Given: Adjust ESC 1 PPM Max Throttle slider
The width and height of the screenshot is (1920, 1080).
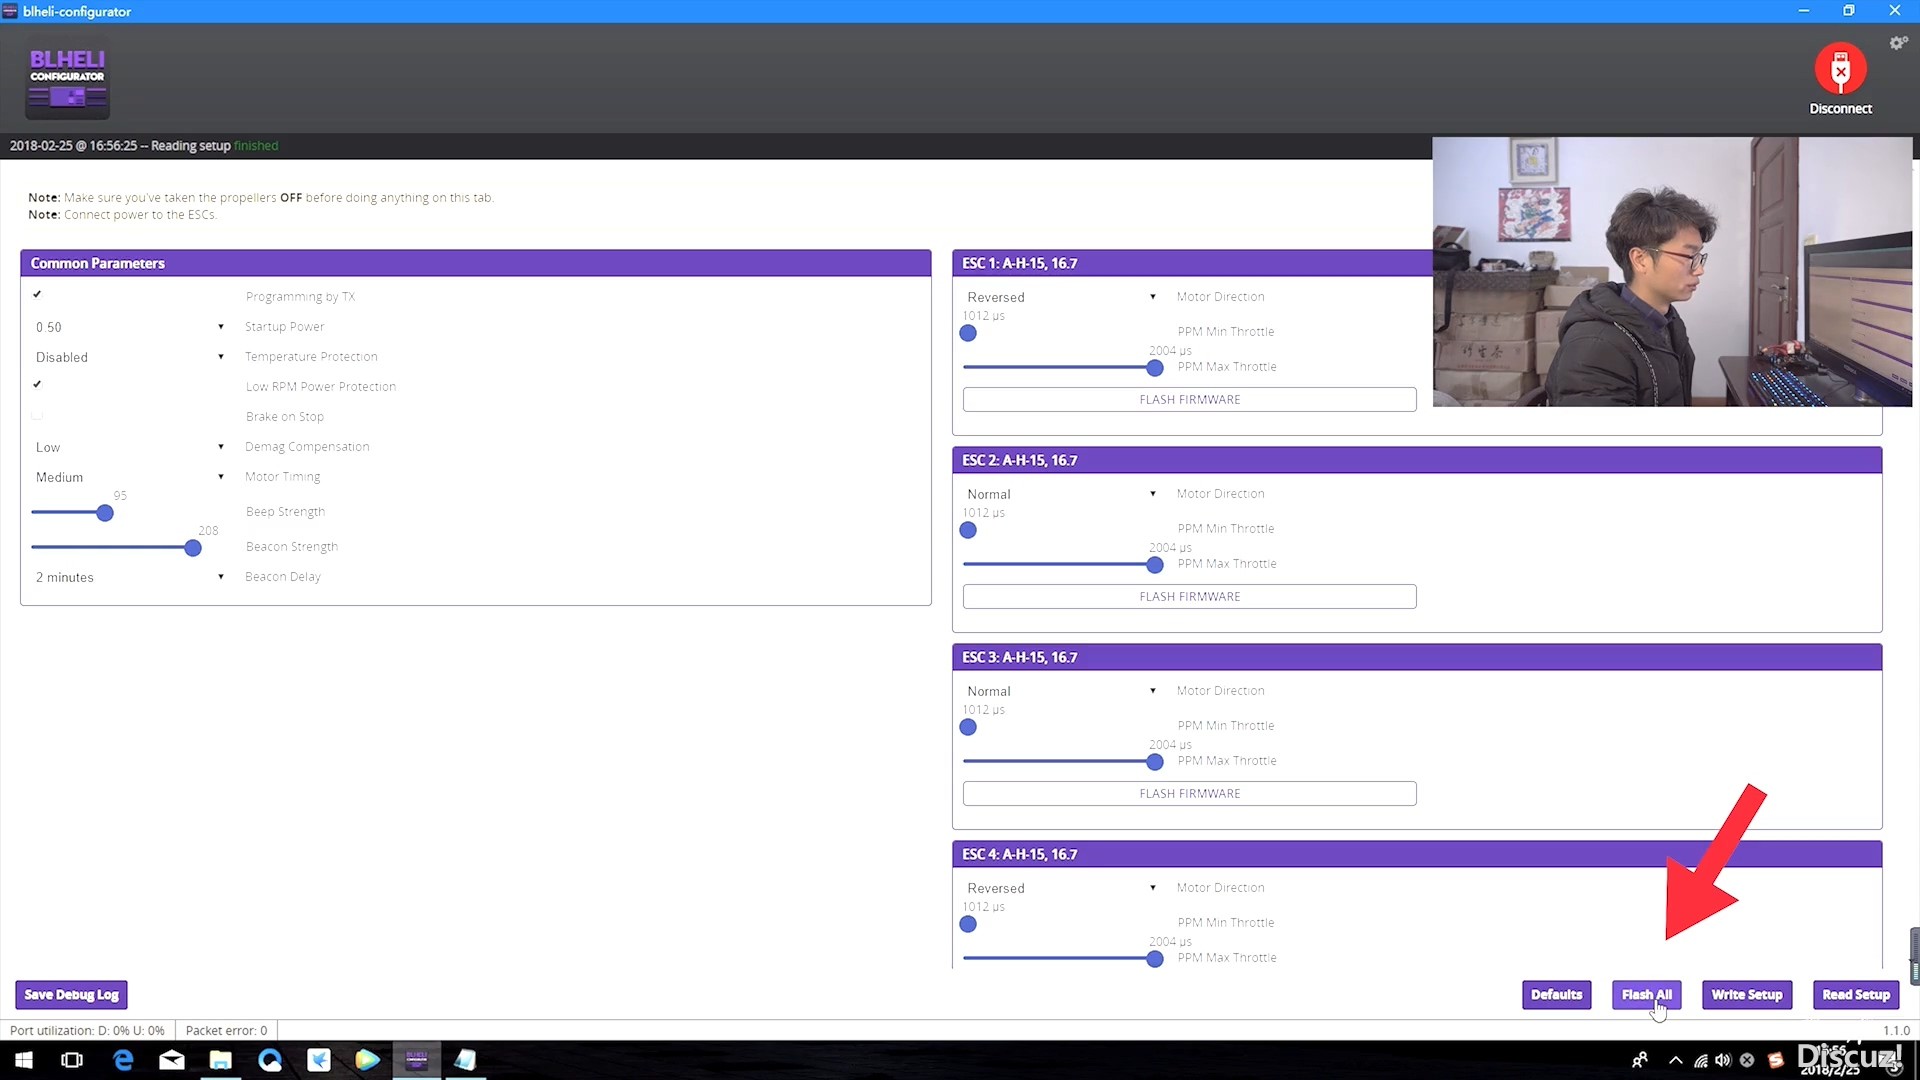Looking at the screenshot, I should [1155, 368].
